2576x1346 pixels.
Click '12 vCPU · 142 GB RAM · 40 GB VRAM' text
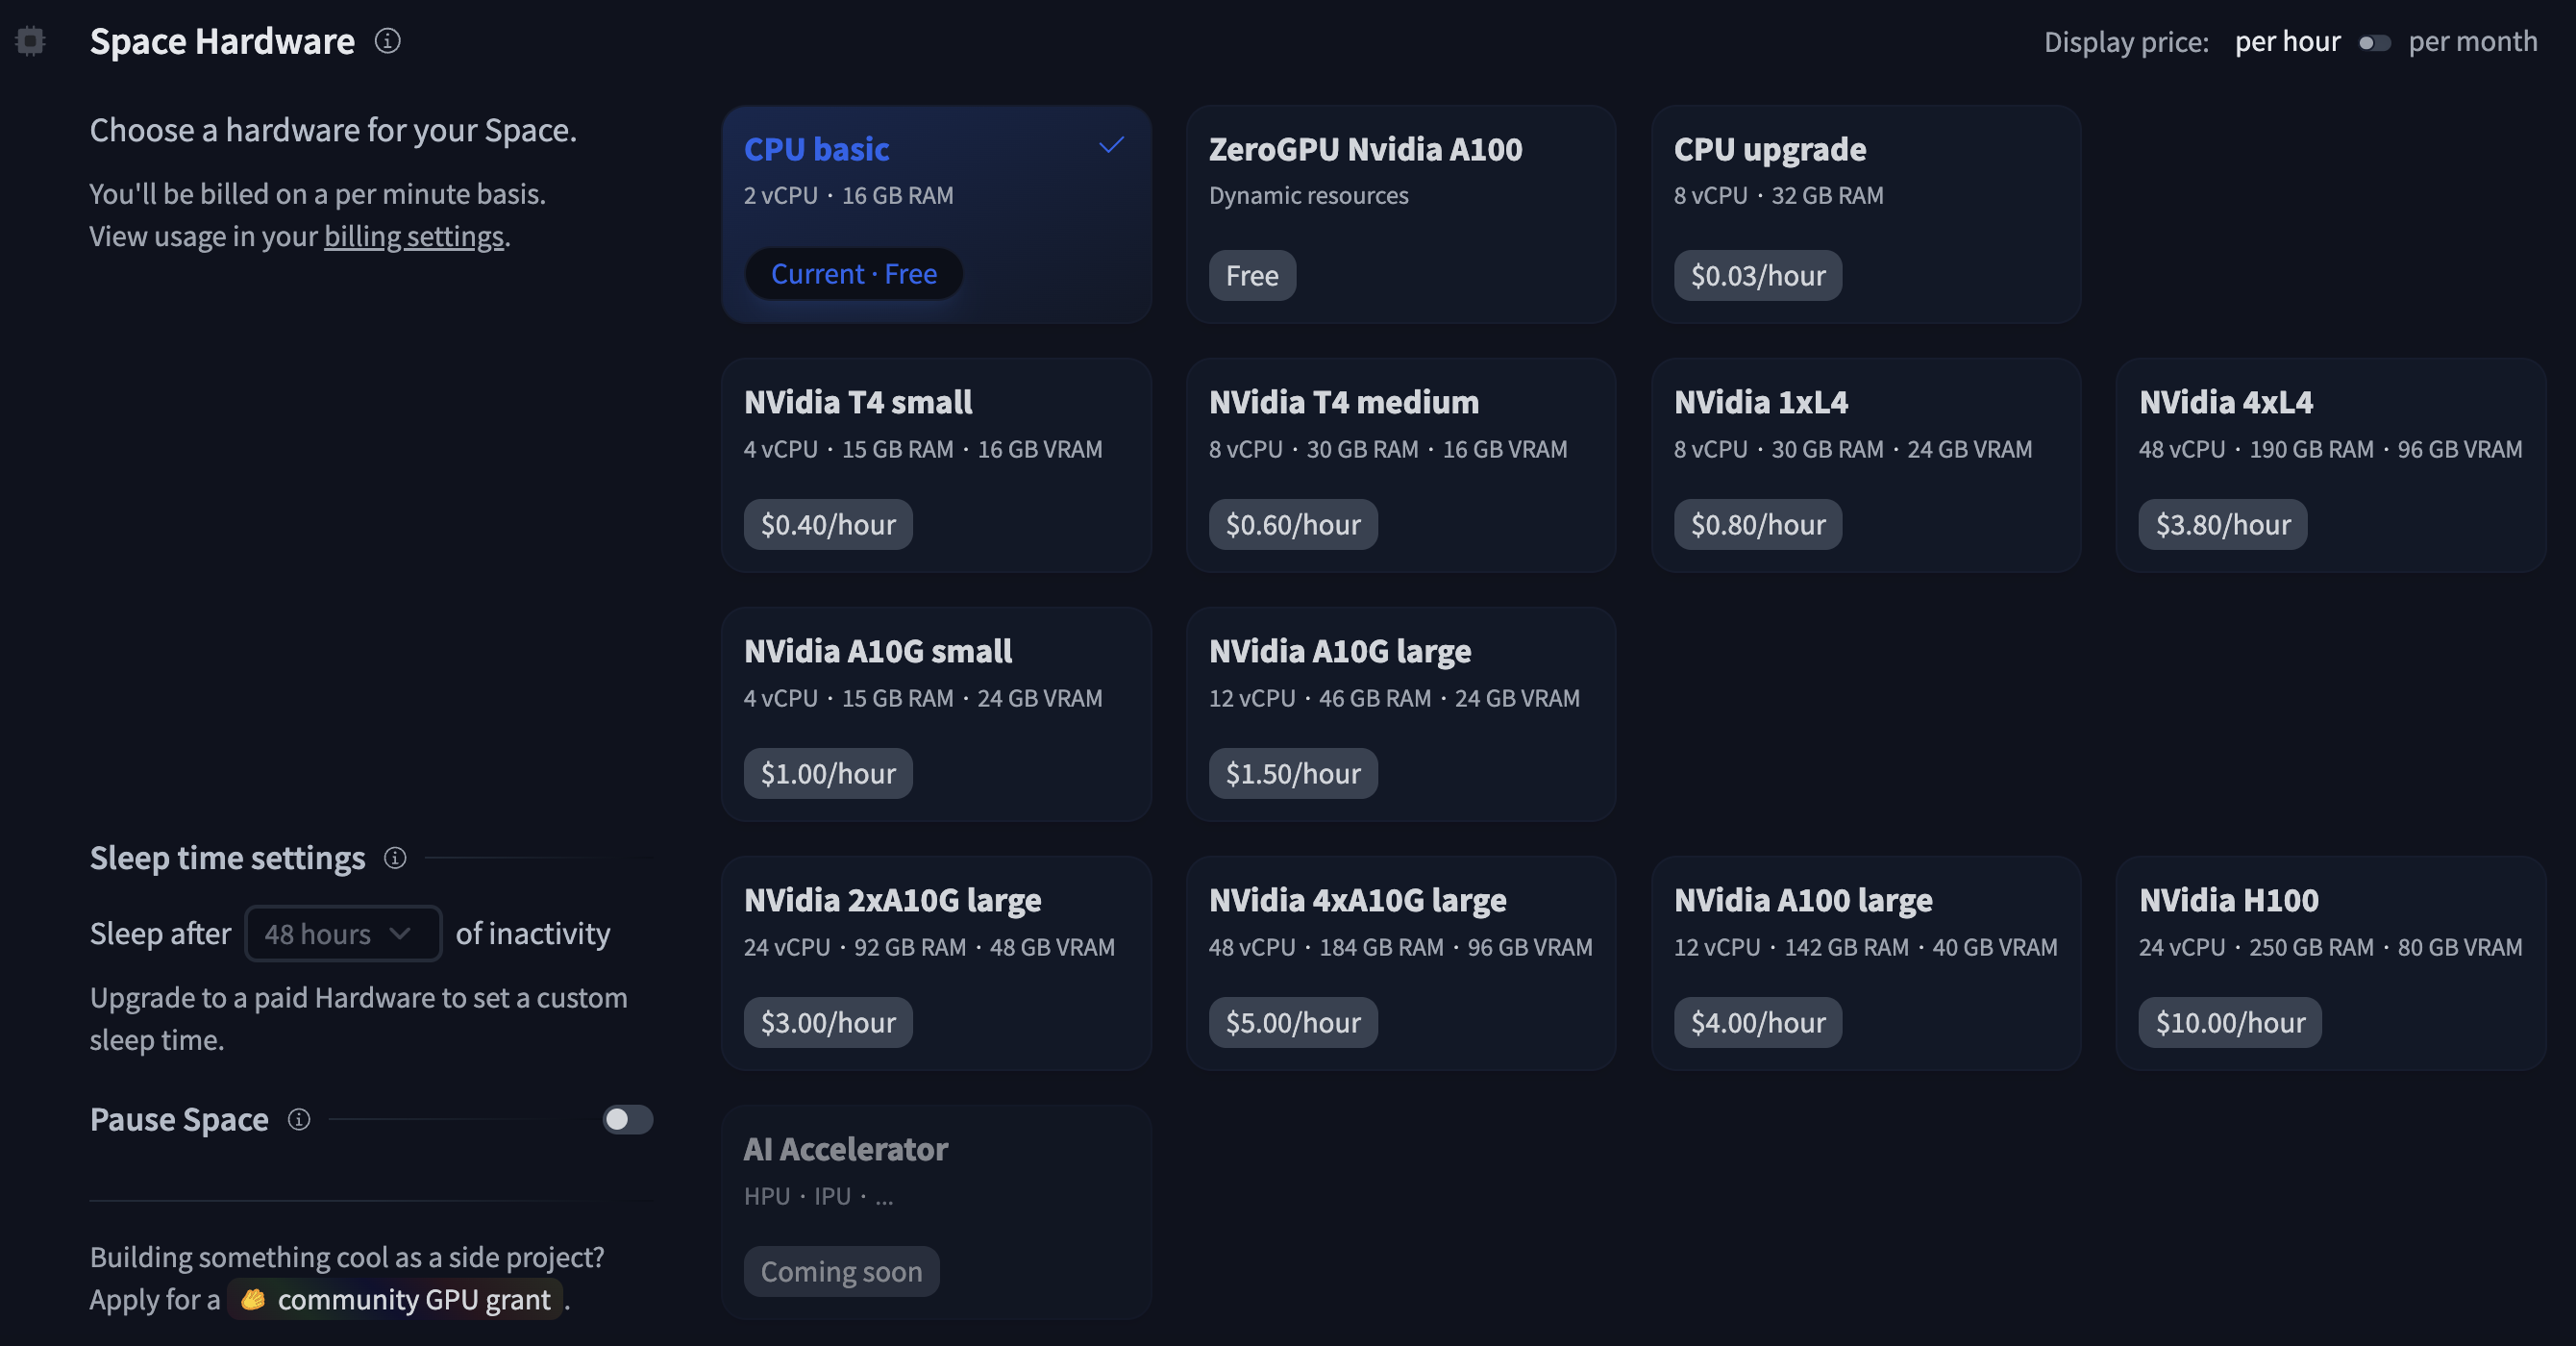[1865, 947]
